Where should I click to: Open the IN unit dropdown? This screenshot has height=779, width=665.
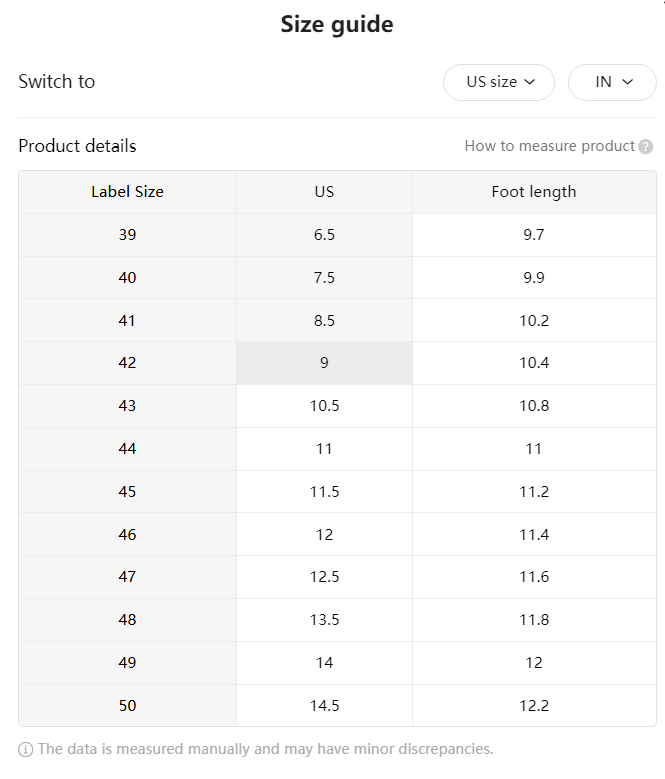(x=612, y=82)
